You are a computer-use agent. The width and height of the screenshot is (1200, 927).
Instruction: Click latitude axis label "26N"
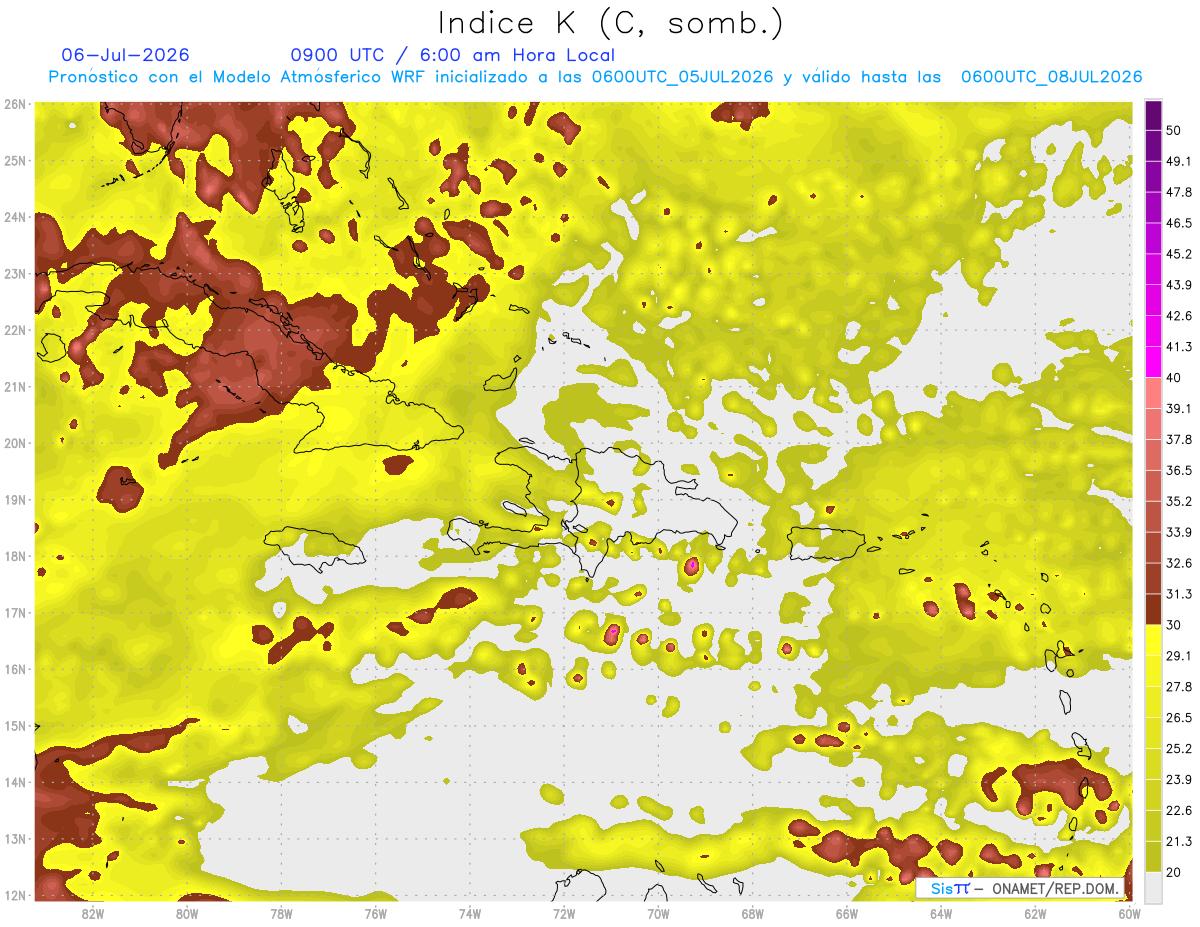pyautogui.click(x=15, y=104)
